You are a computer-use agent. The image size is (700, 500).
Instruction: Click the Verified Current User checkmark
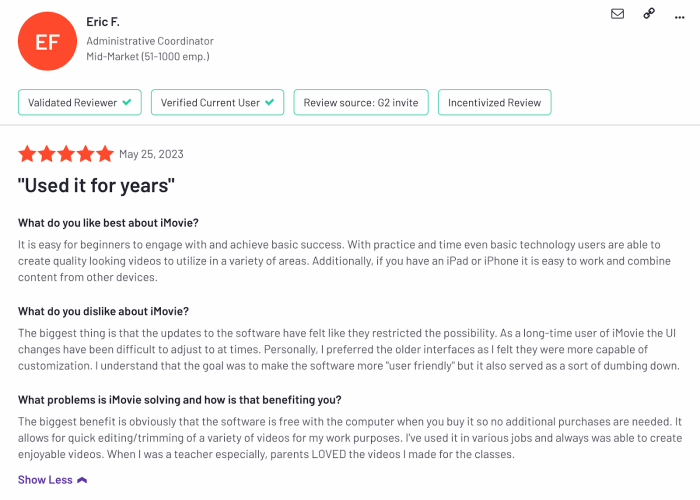pyautogui.click(x=268, y=102)
